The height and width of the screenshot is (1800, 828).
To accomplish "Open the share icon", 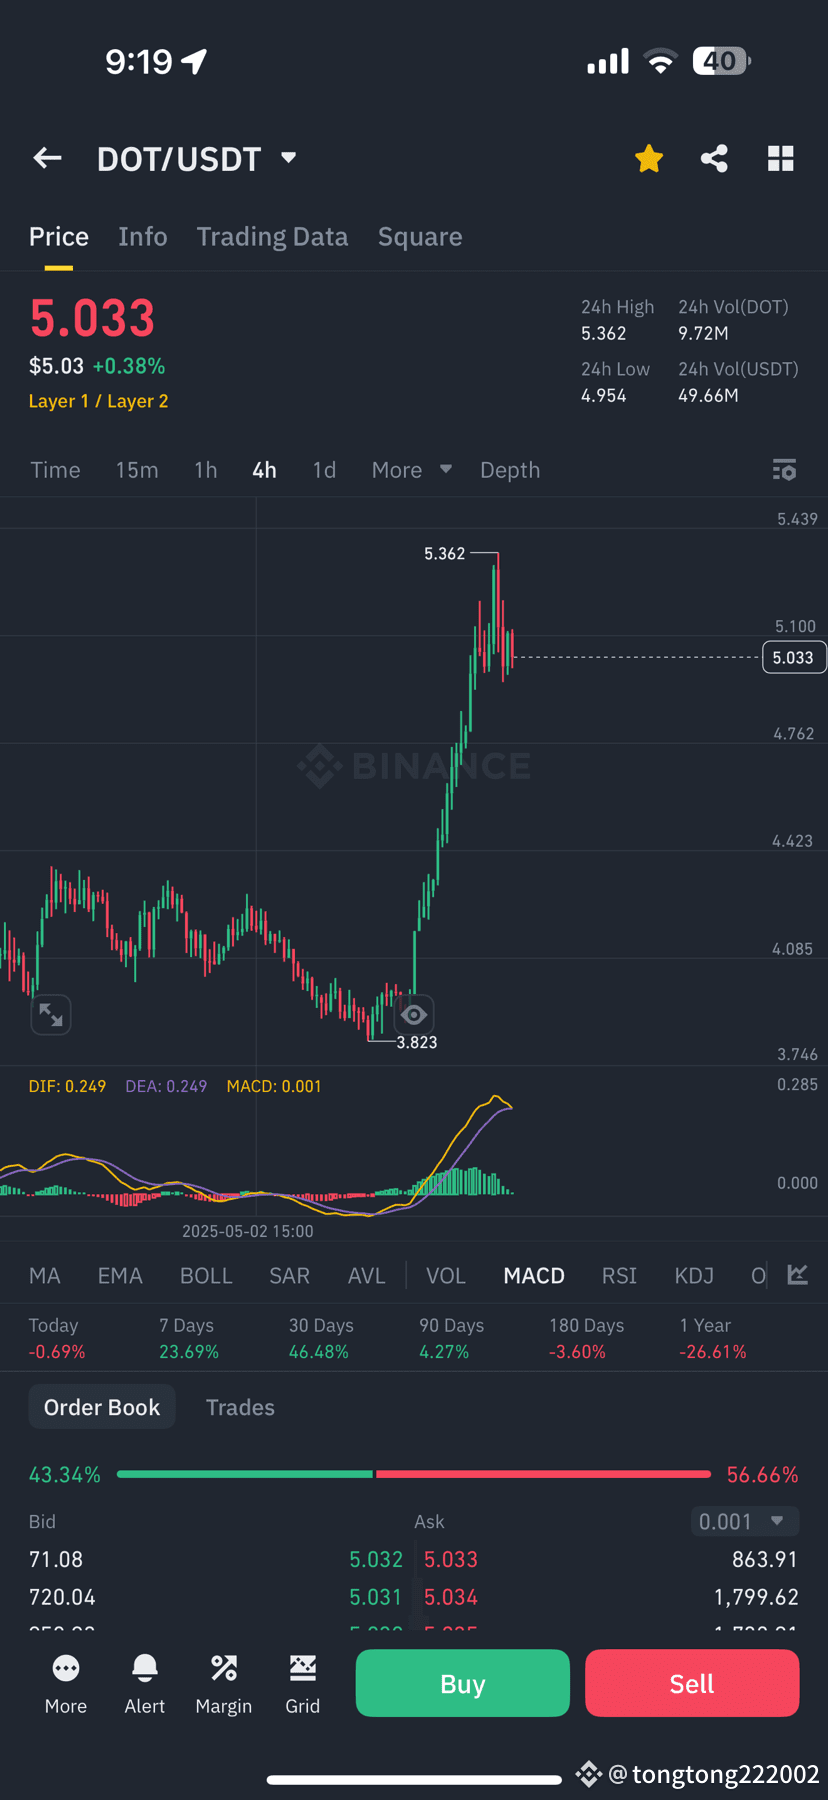I will (714, 158).
